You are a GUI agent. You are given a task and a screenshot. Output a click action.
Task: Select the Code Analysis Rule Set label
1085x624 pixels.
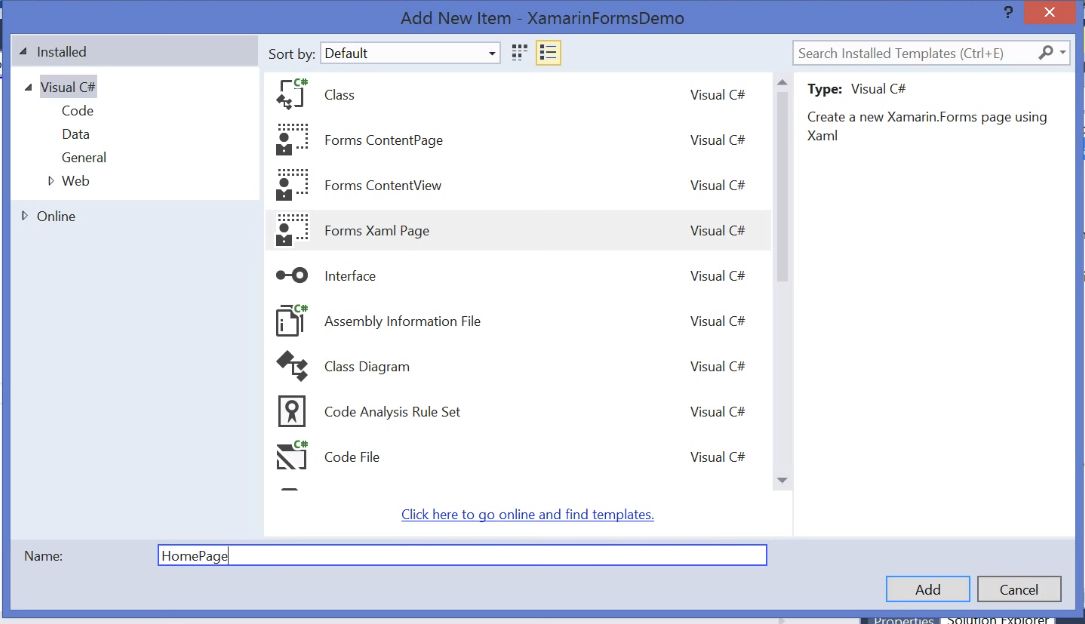pyautogui.click(x=392, y=412)
